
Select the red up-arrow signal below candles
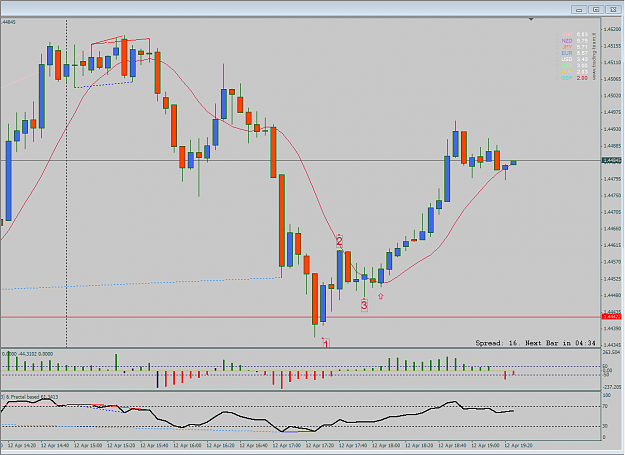(381, 296)
